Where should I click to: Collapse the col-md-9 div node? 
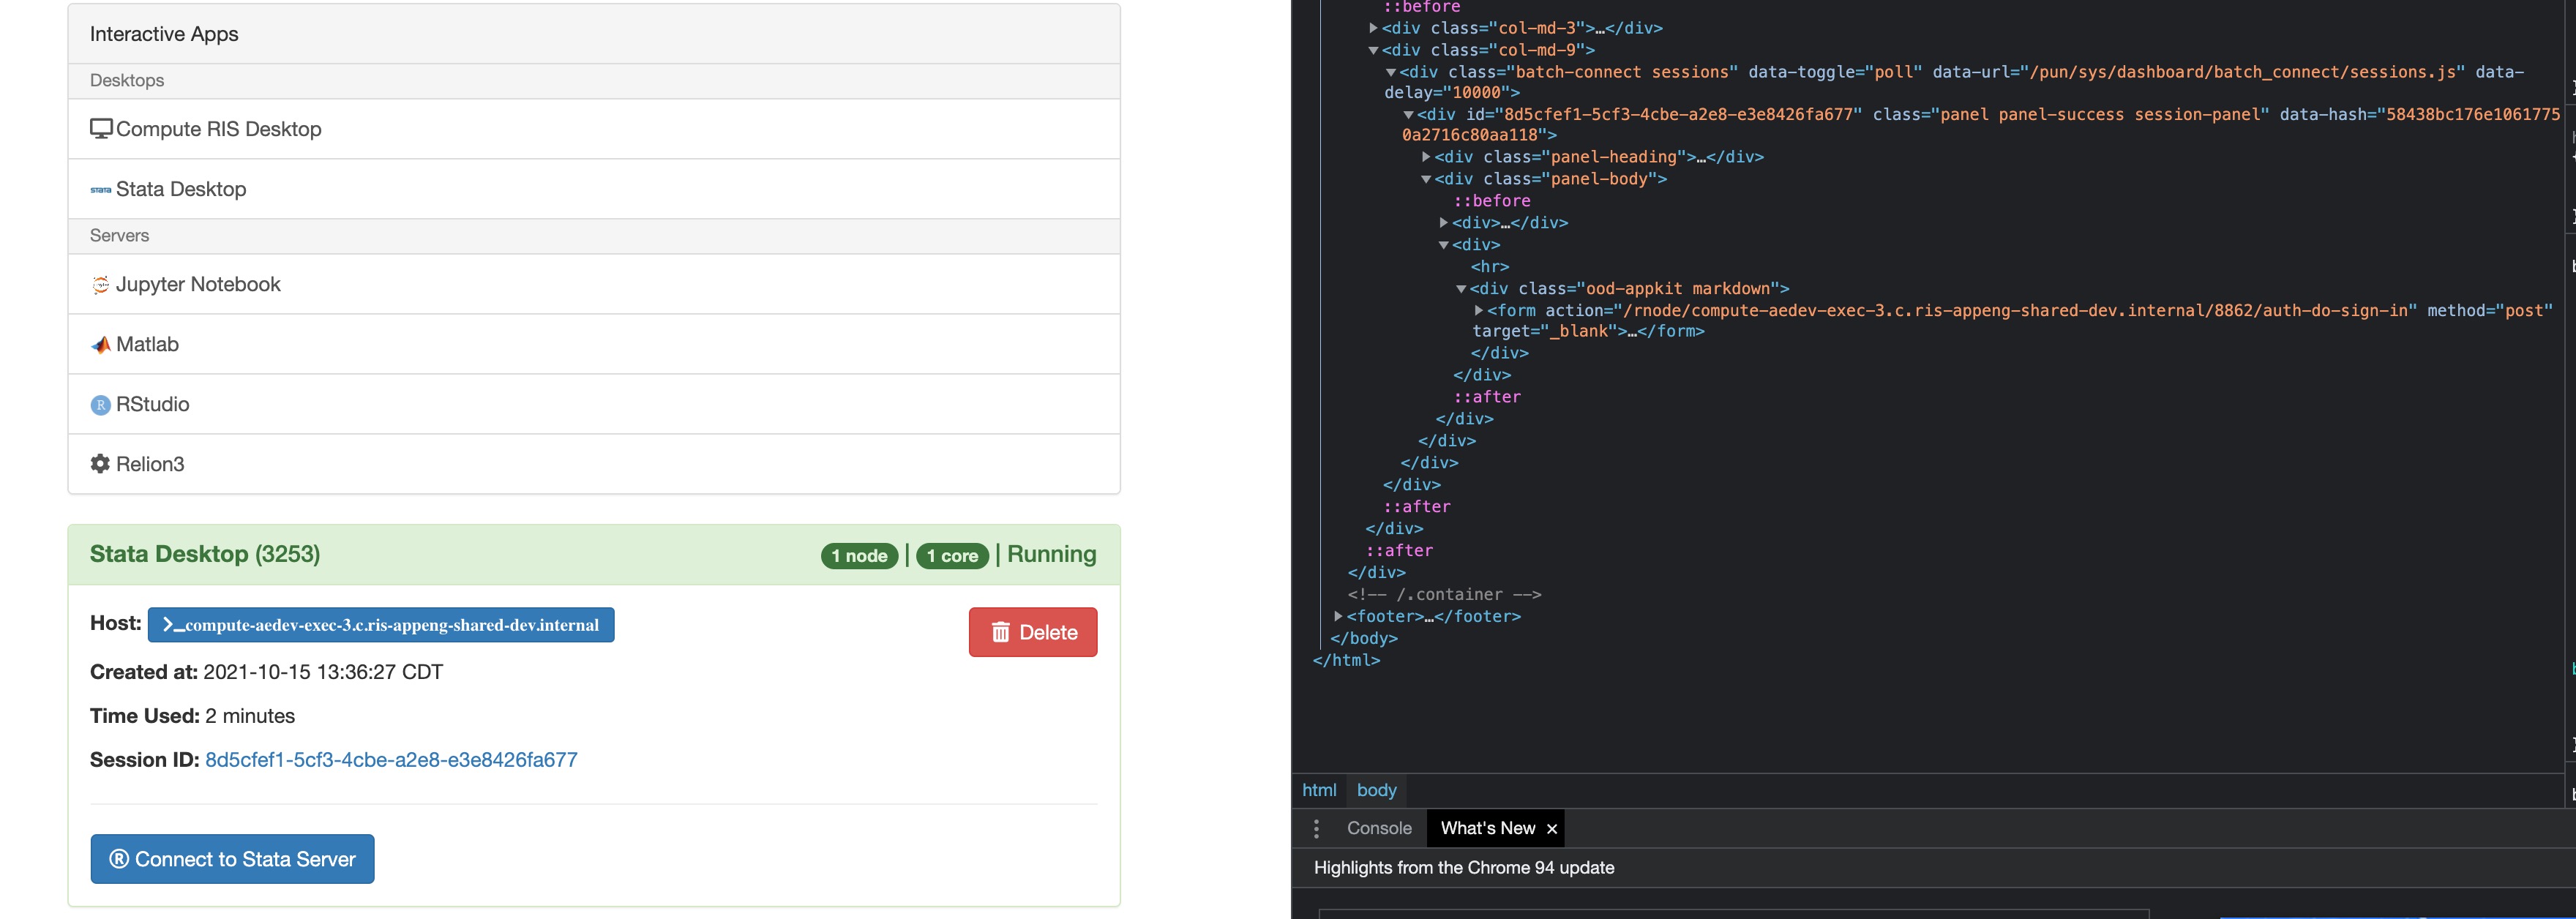(1373, 50)
